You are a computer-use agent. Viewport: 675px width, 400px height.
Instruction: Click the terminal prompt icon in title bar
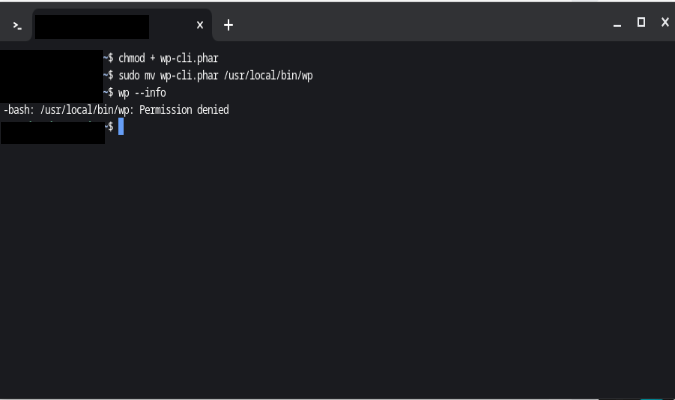(x=17, y=26)
